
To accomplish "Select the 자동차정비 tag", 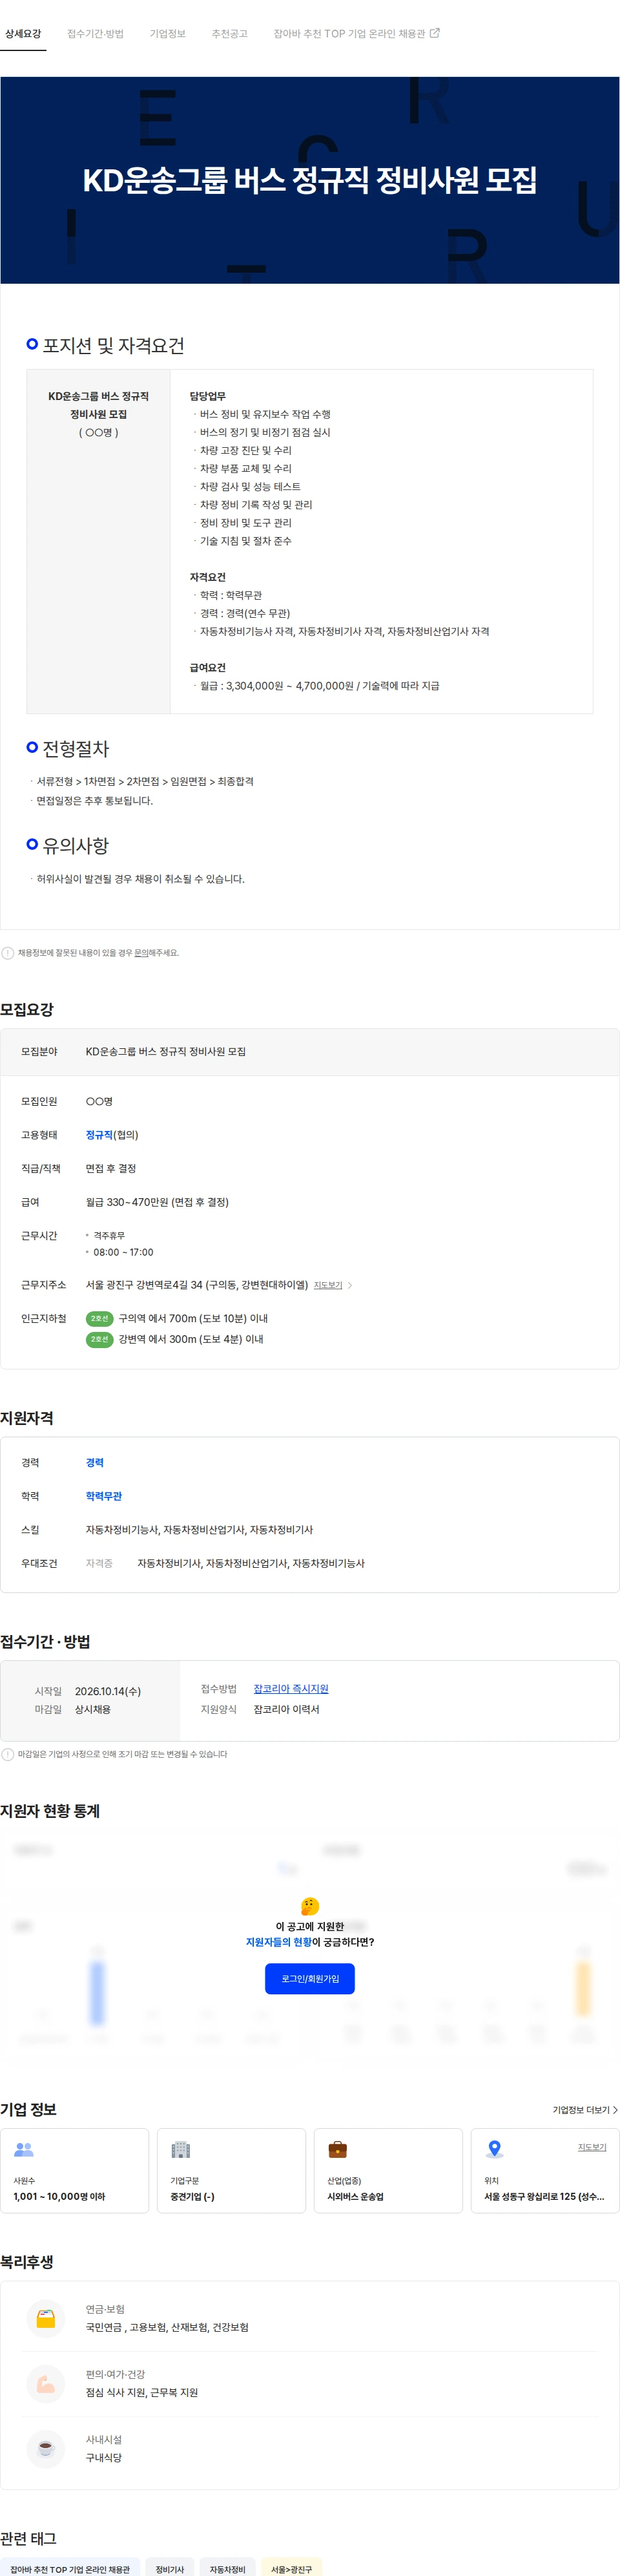I will point(228,2568).
